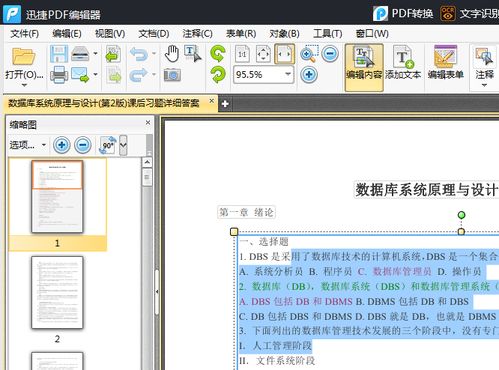This screenshot has height=370, width=499.
Task: Open the 文档(D) menu
Action: point(154,33)
